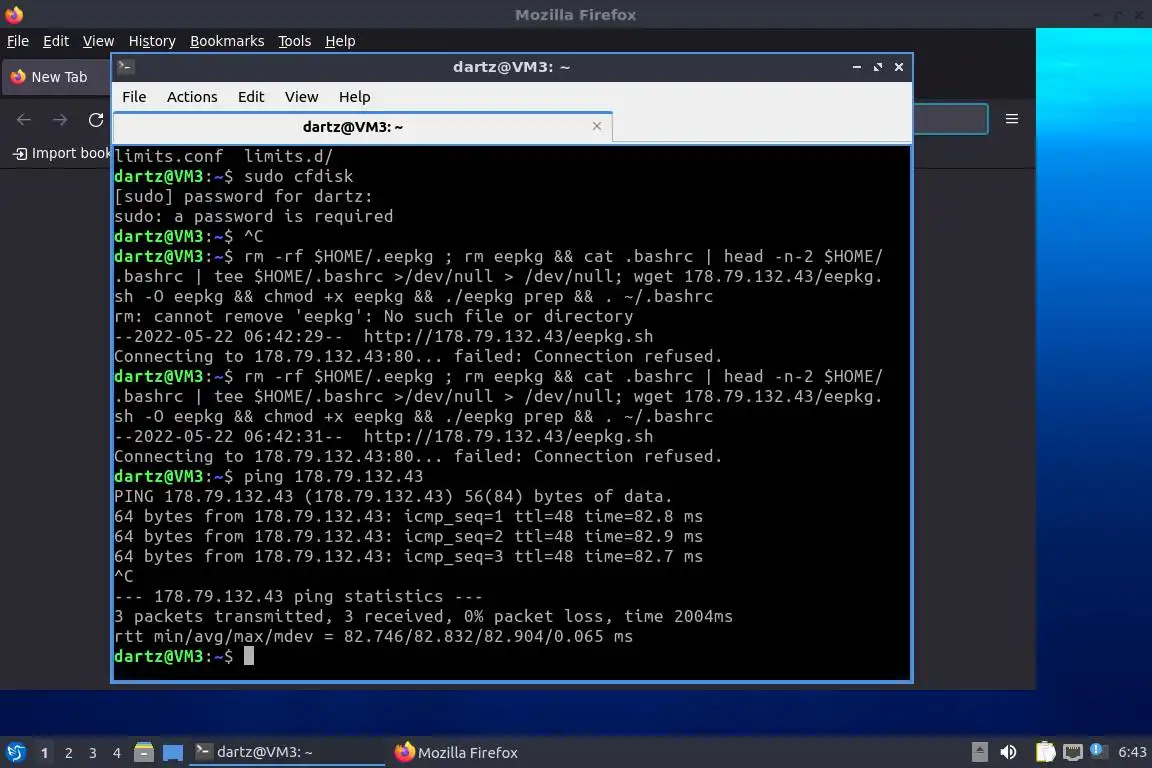Screen dimensions: 1152x768
Task: Select the Mozilla Firefox taskbar entry
Action: [x=457, y=752]
